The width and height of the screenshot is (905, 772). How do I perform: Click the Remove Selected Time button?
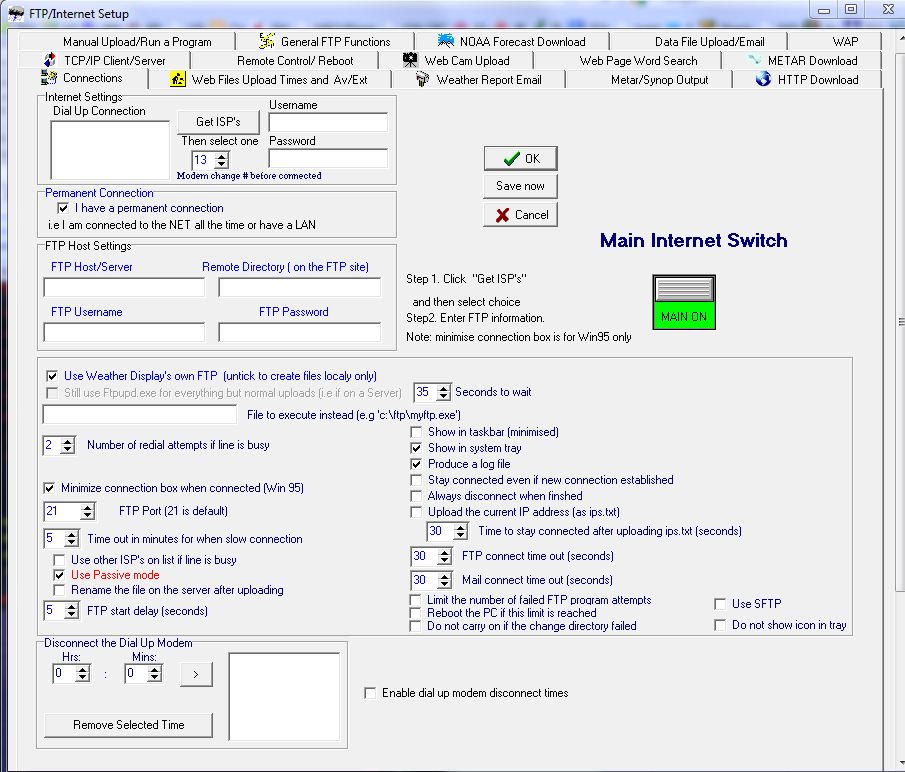[129, 725]
